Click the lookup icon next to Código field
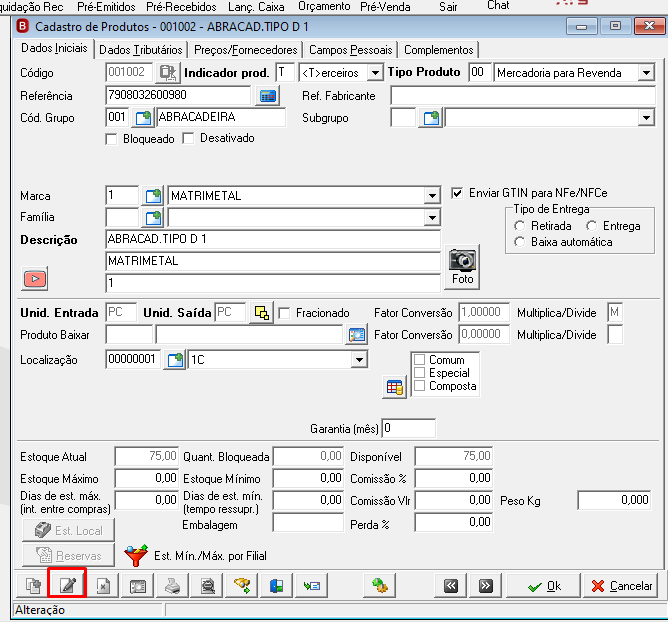The height and width of the screenshot is (623, 668). pos(167,73)
